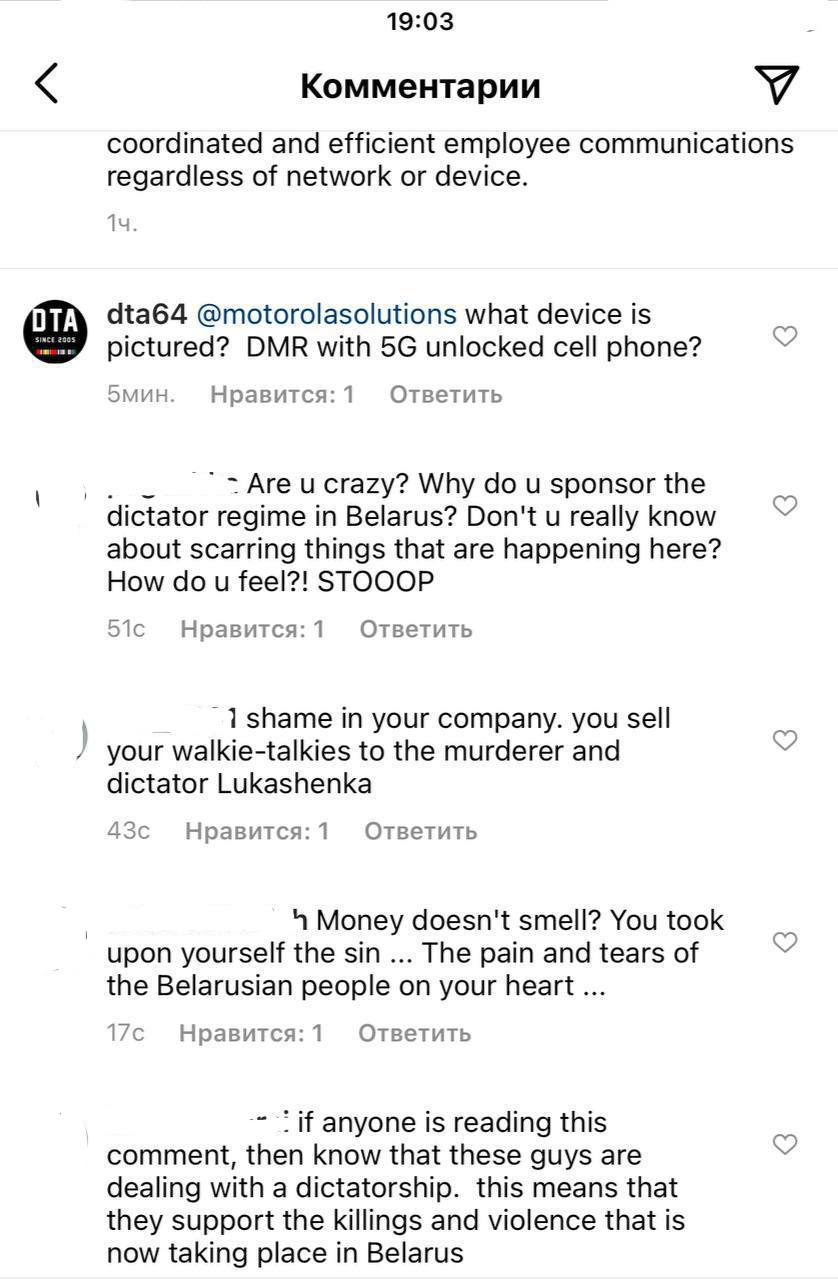Tap the back arrow icon
This screenshot has width=838, height=1280.
coord(47,84)
